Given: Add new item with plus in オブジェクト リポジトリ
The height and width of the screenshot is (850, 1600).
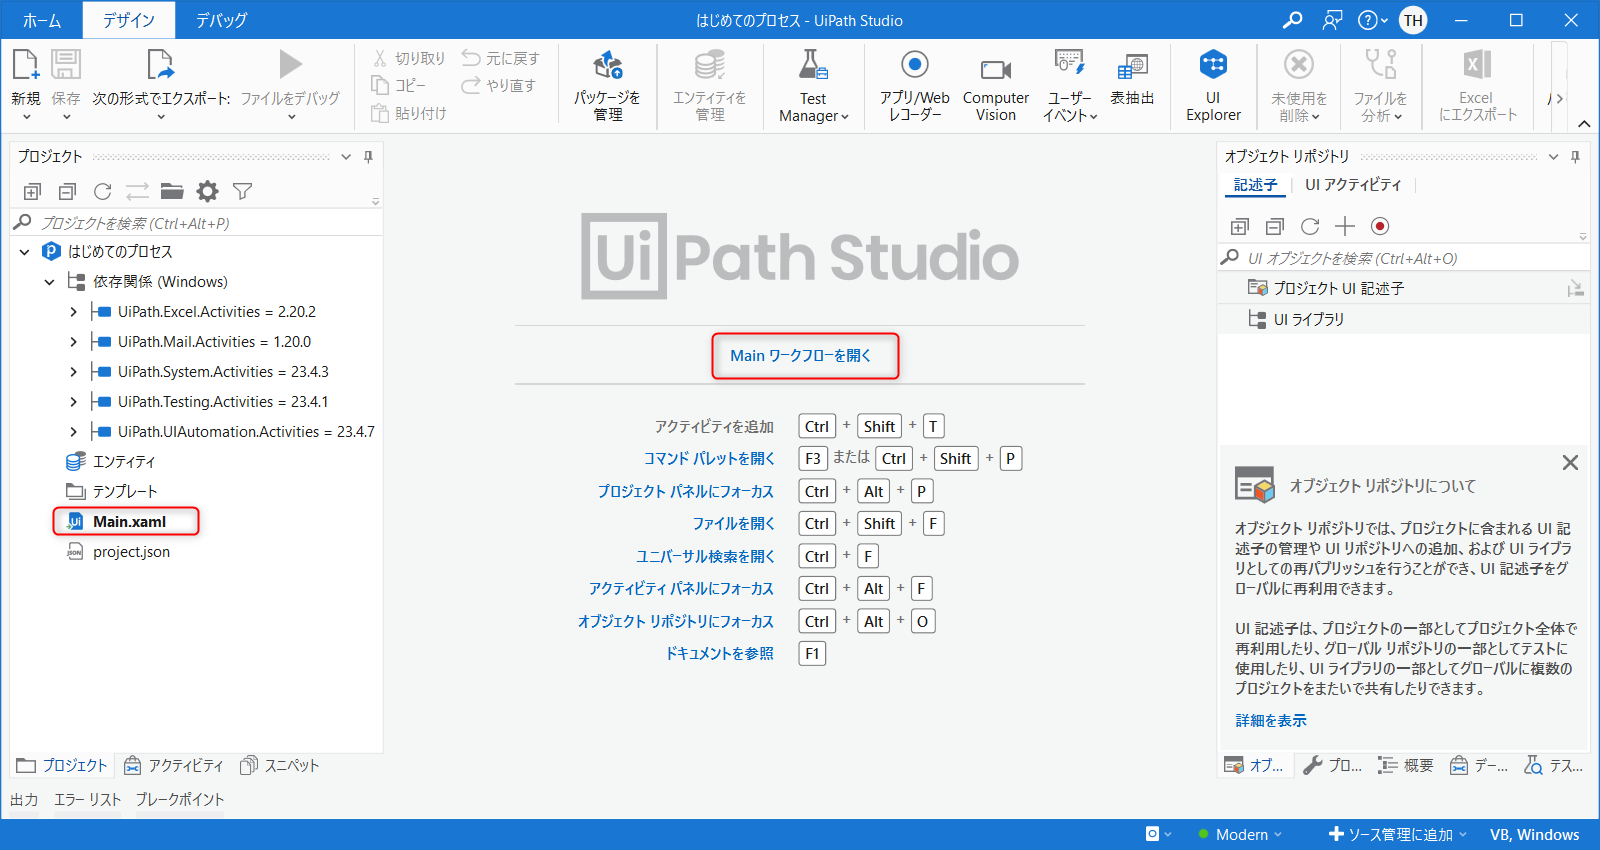Looking at the screenshot, I should (1345, 226).
